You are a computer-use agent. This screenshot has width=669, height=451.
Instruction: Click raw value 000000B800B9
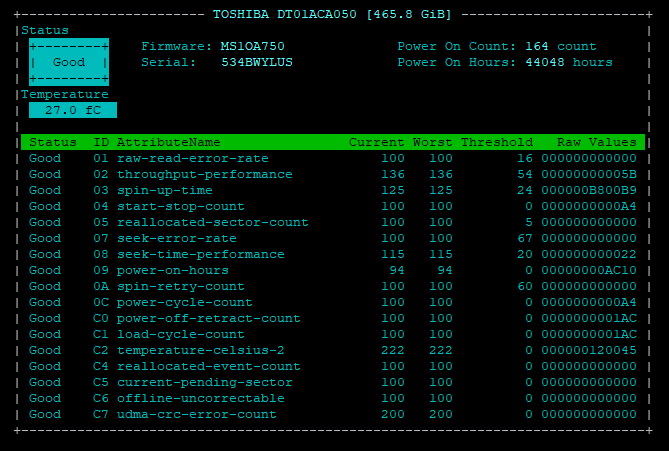589,190
